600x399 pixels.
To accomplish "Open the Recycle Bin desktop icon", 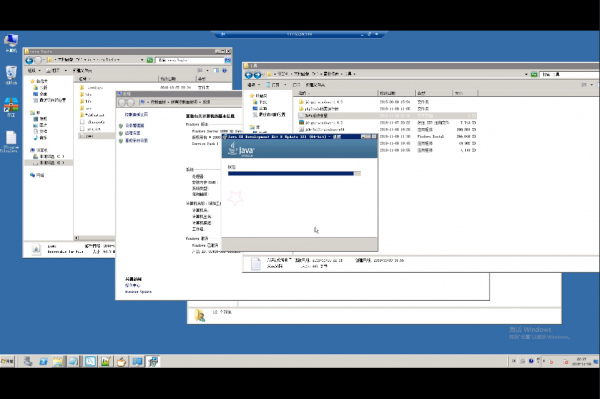I will tap(11, 75).
